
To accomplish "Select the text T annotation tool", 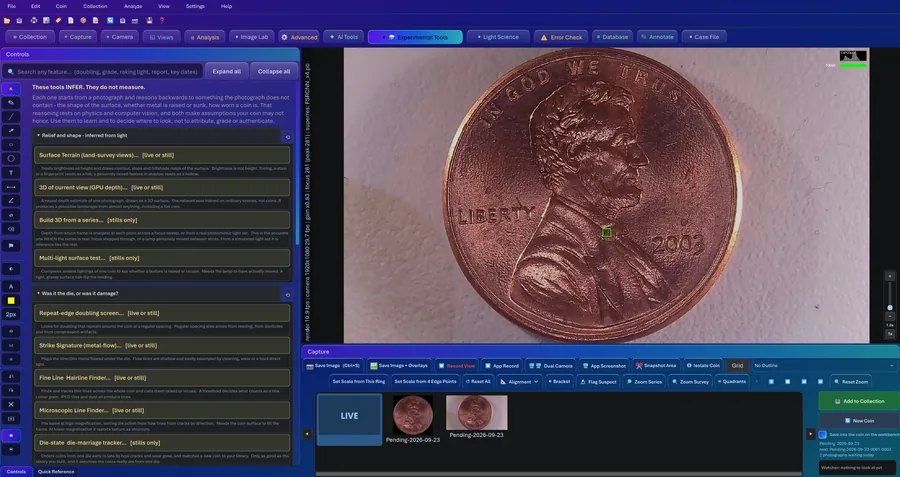I will (x=11, y=173).
